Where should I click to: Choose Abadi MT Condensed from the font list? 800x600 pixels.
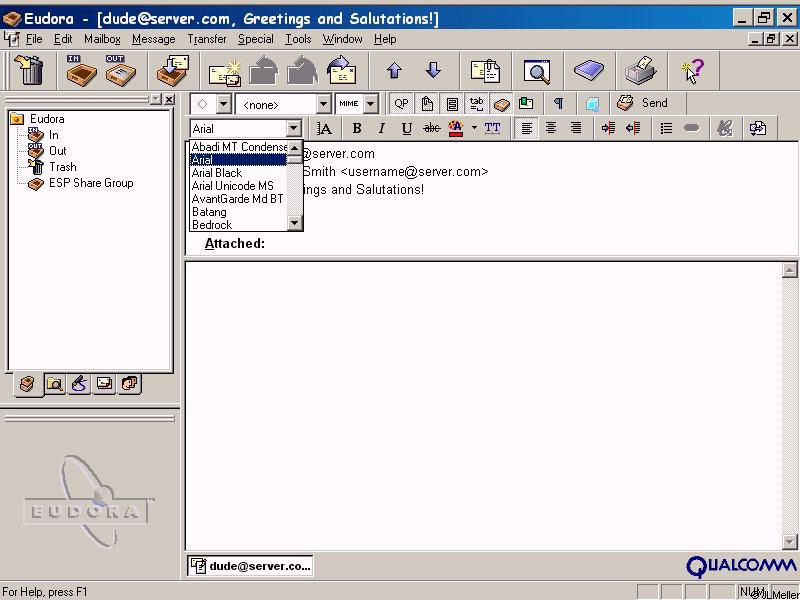238,147
